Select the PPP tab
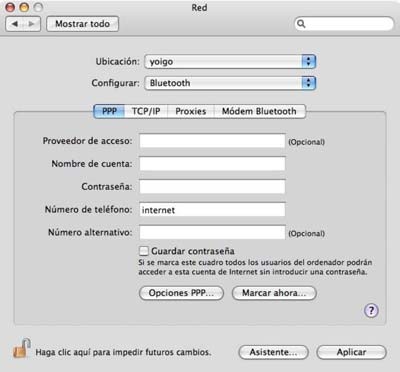Image resolution: width=400 pixels, height=372 pixels. click(109, 111)
